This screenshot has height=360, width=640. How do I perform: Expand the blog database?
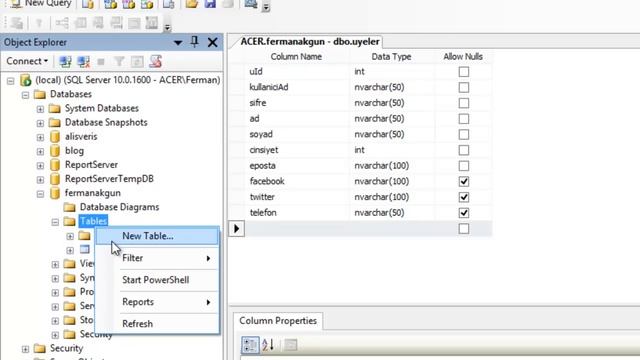(40, 151)
